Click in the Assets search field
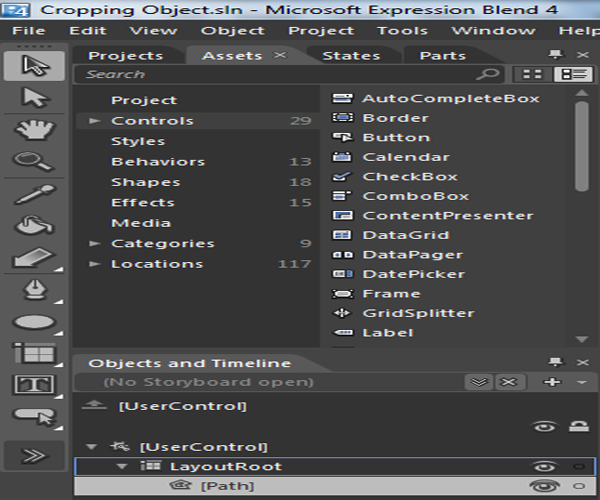This screenshot has width=600, height=500. pyautogui.click(x=289, y=74)
